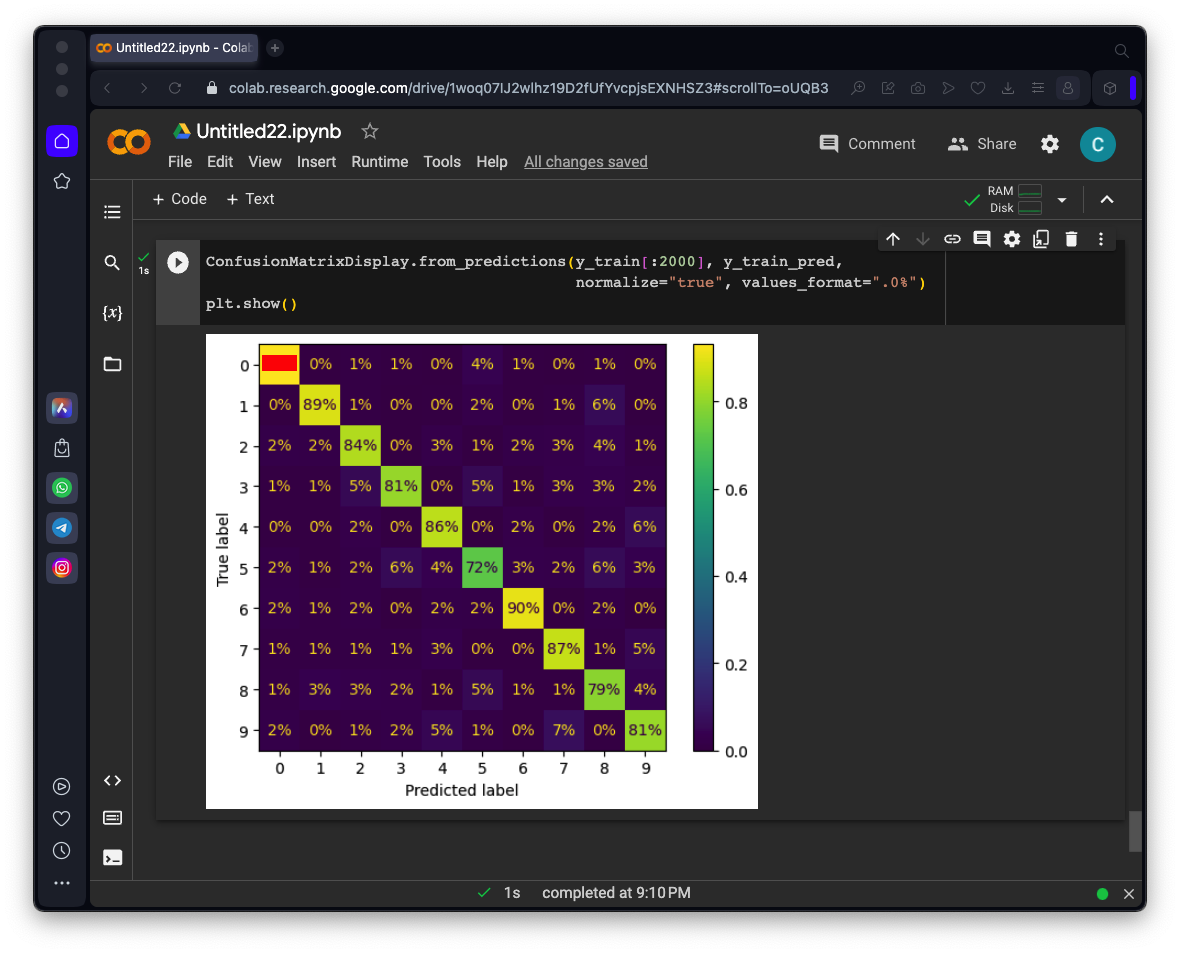
Task: Star the Untitled22.ipynb notebook
Action: point(369,131)
